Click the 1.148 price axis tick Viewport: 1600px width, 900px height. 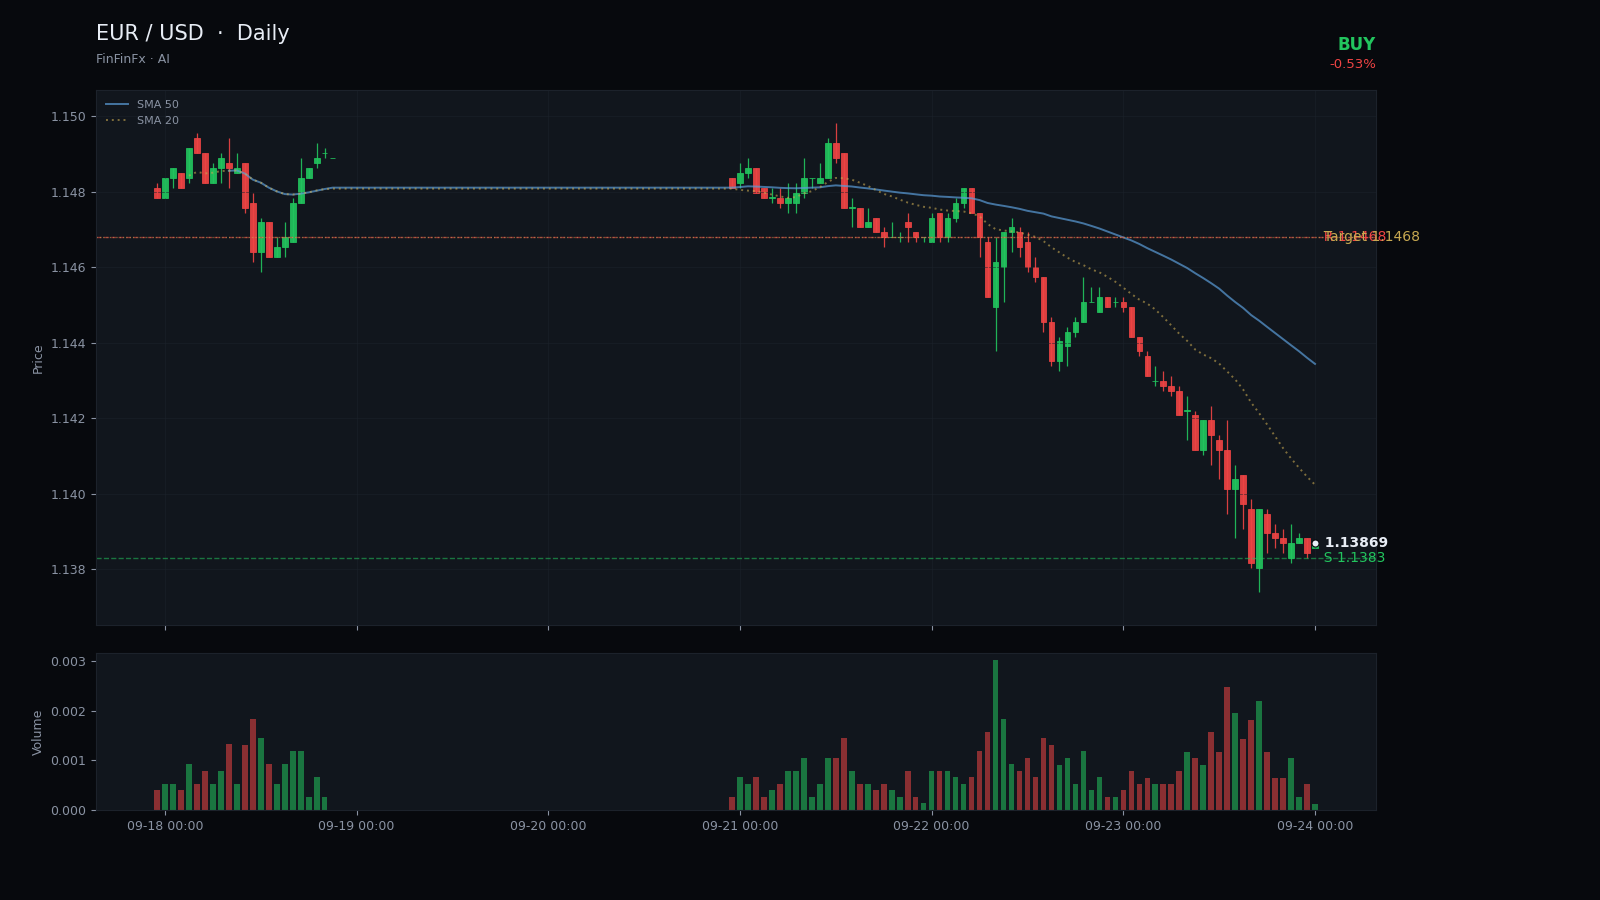click(x=68, y=193)
